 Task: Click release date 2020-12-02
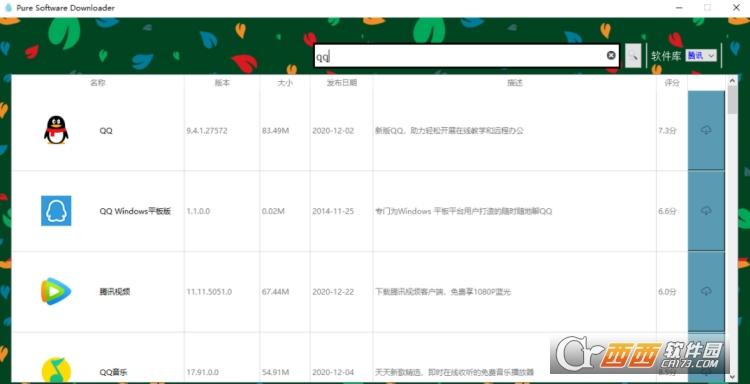pos(333,131)
